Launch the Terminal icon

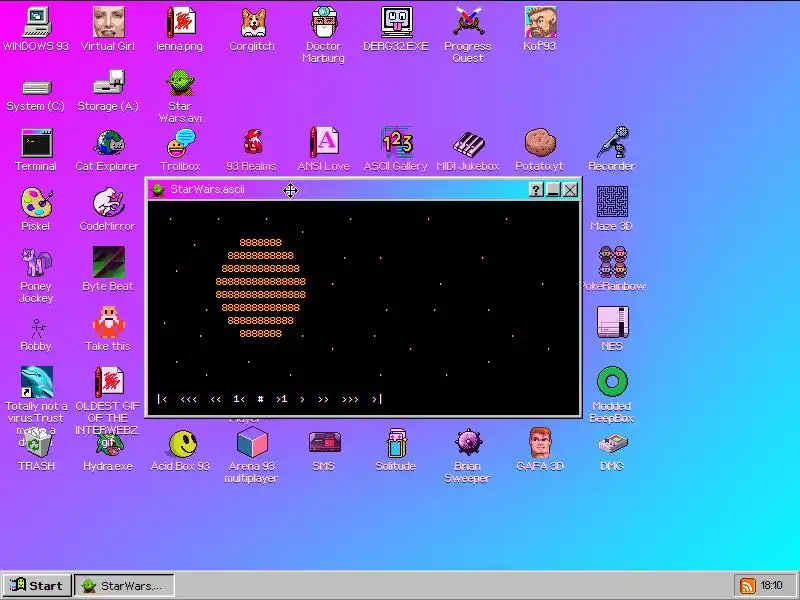pyautogui.click(x=36, y=149)
